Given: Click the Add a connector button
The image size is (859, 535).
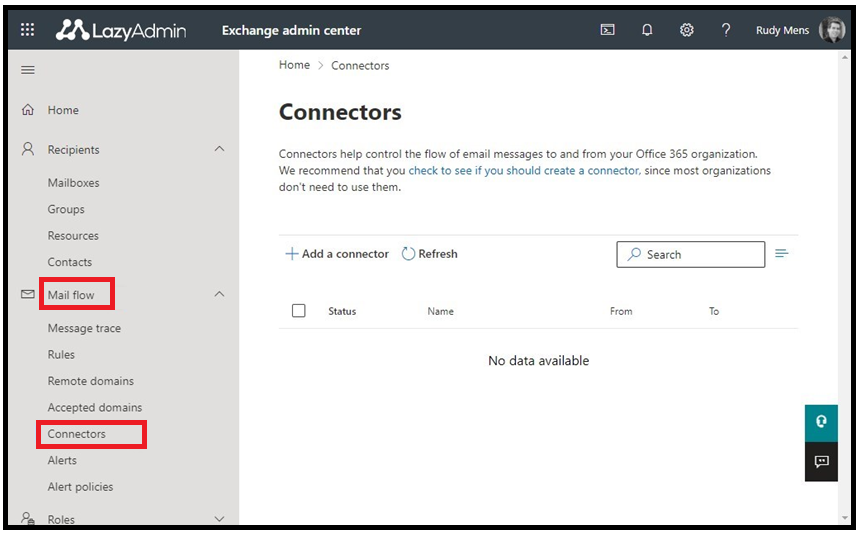Looking at the screenshot, I should (x=337, y=254).
